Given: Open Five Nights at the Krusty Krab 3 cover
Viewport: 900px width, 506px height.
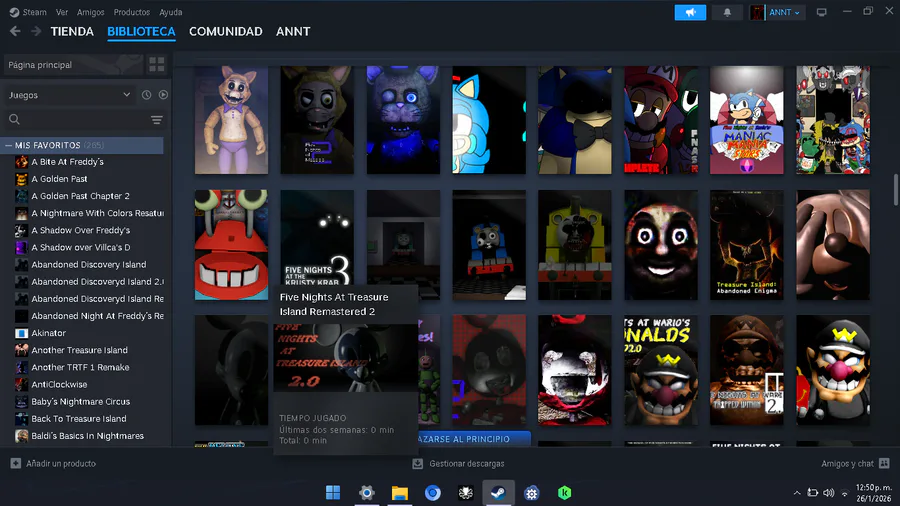Looking at the screenshot, I should 317,238.
